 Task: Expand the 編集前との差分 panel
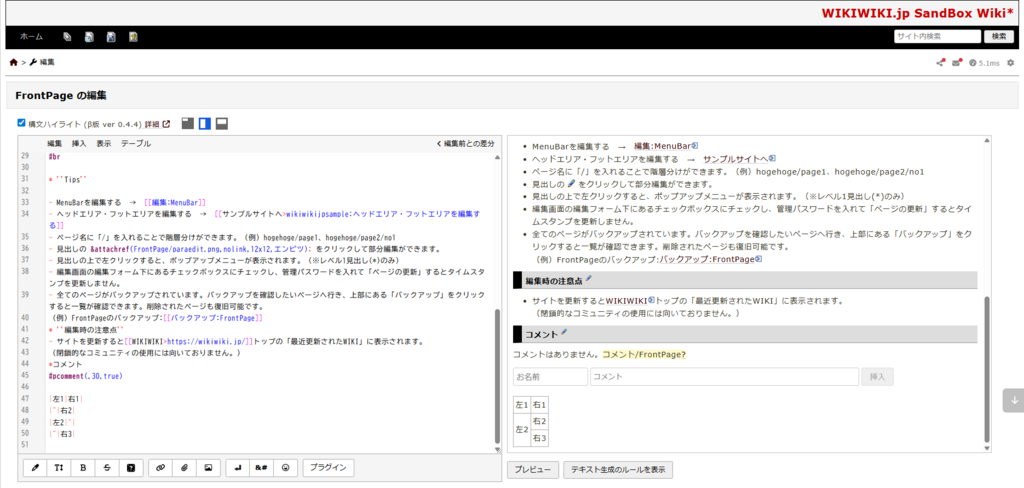[465, 144]
